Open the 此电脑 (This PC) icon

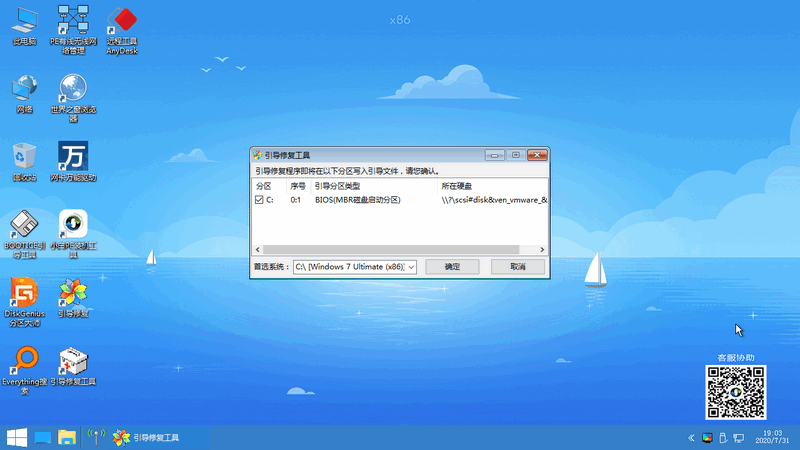coord(25,22)
